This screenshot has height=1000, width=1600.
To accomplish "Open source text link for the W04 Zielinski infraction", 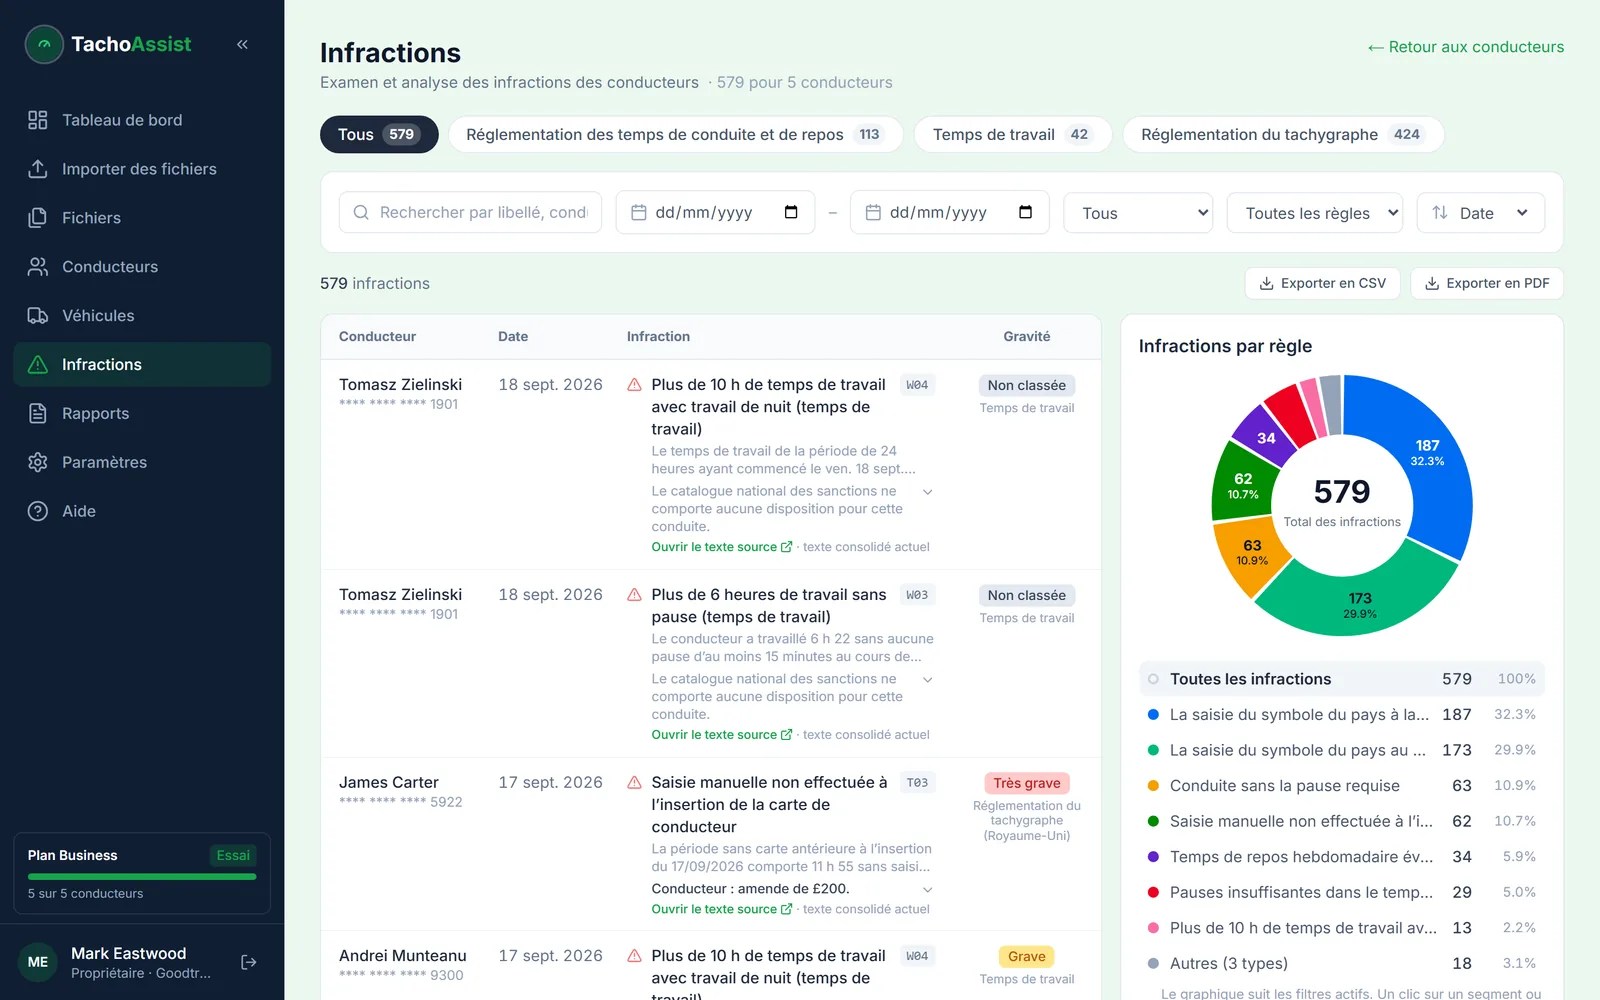I will [721, 547].
